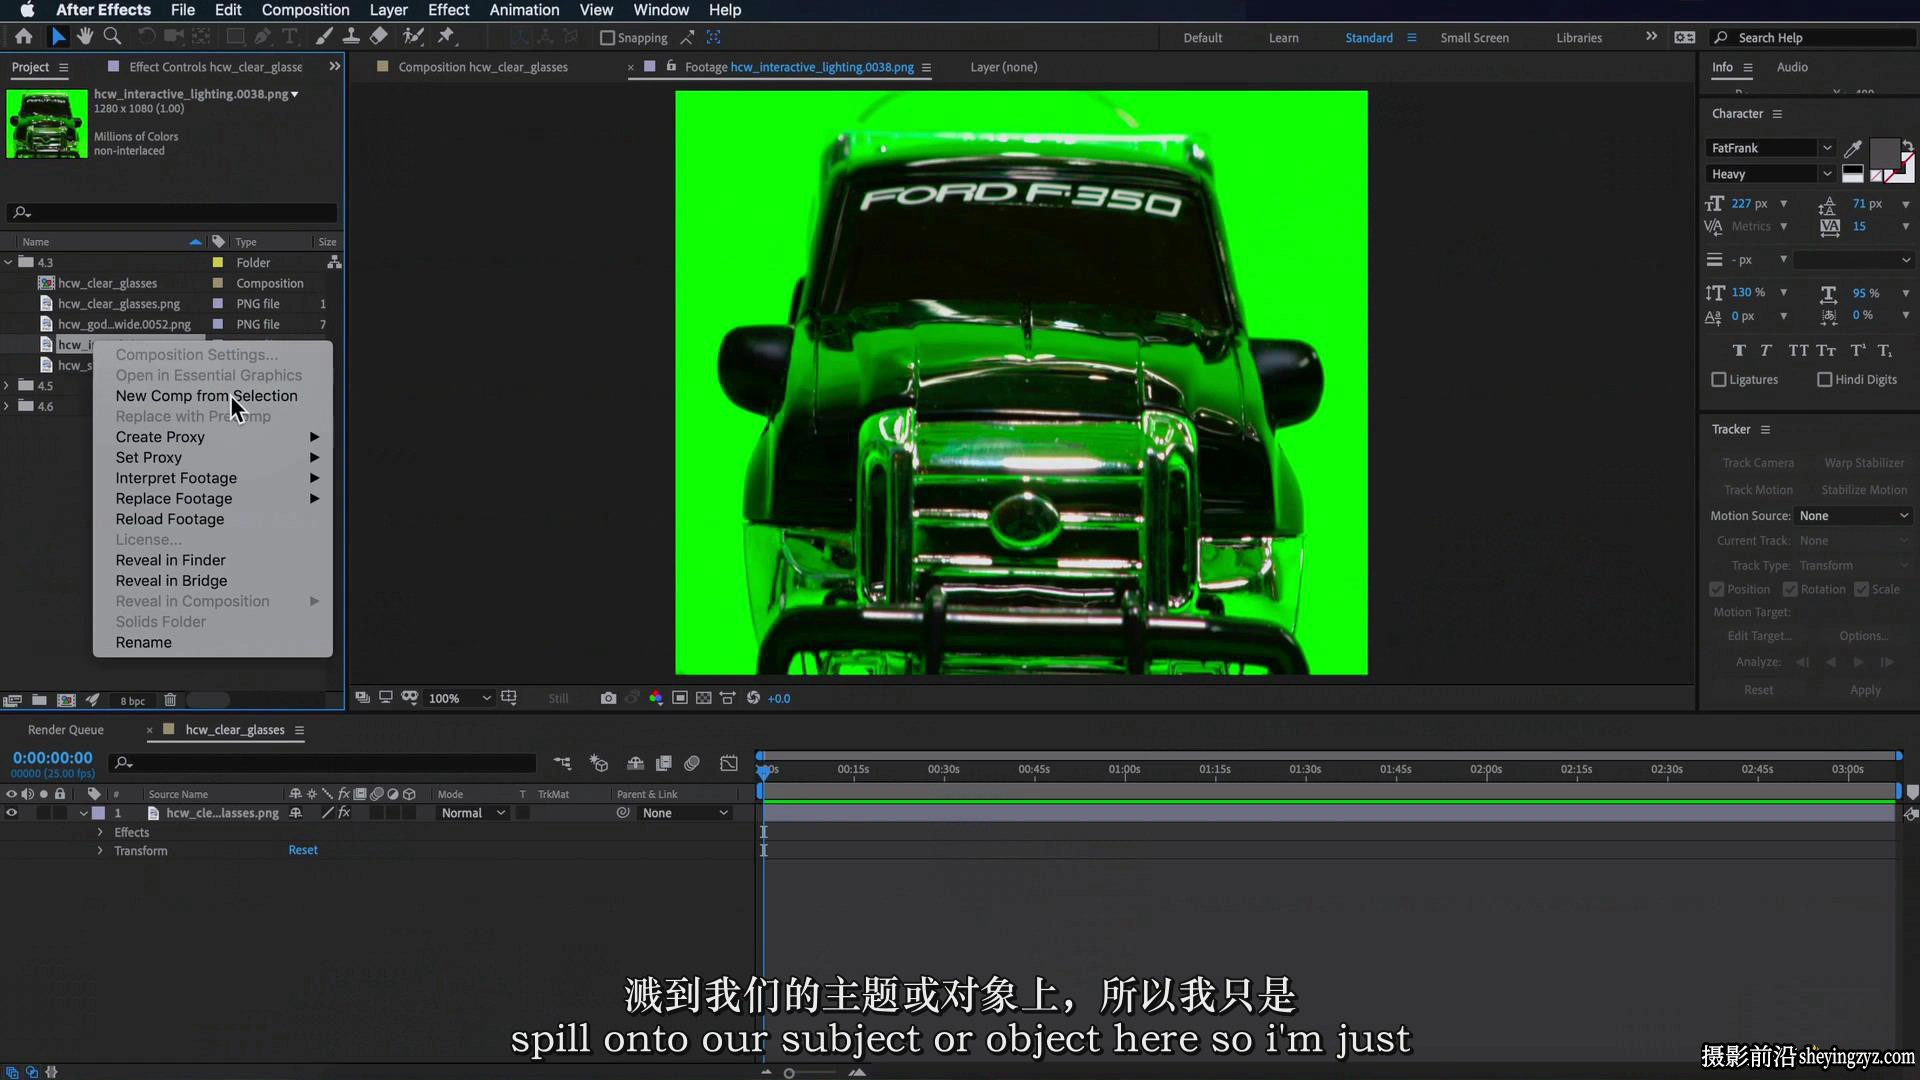The image size is (1920, 1080).
Task: Toggle the fx switch on layer 1
Action: 344,813
